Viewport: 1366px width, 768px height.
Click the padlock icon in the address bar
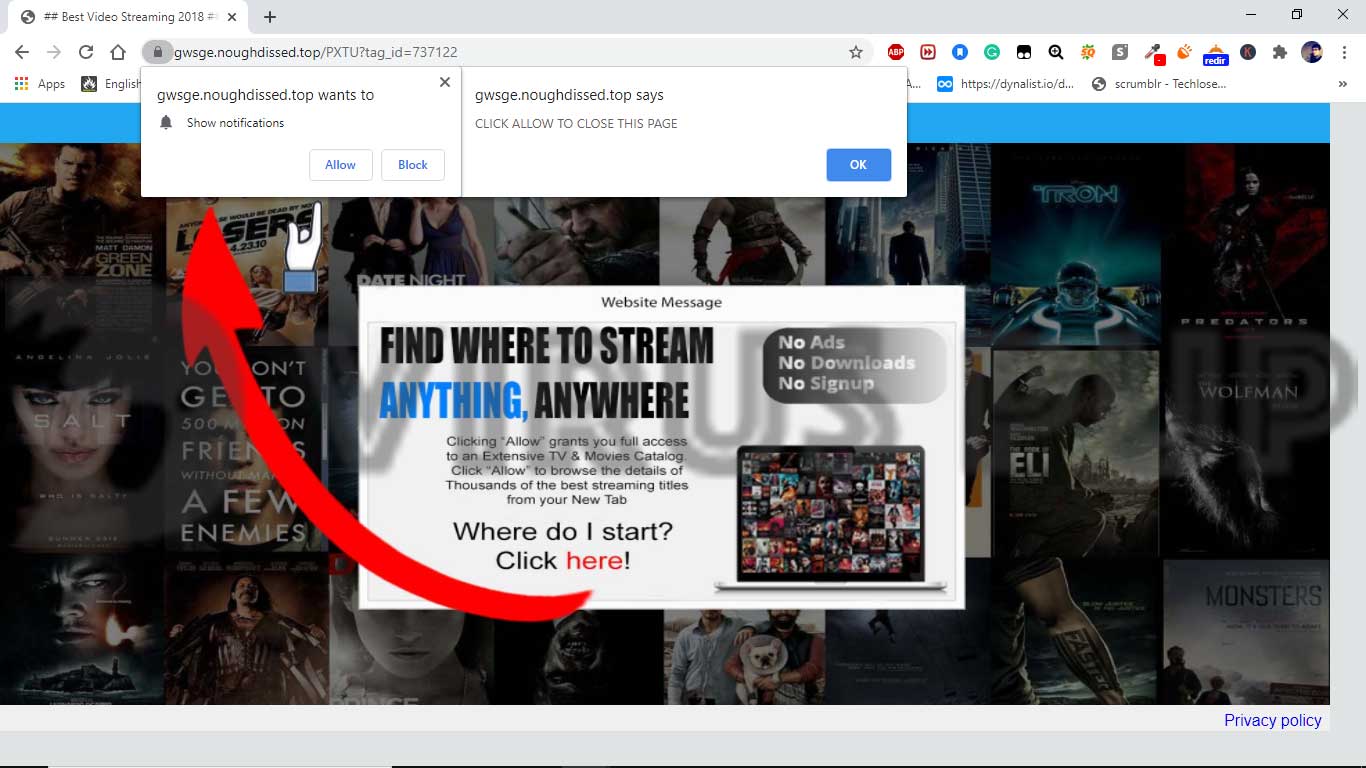click(157, 51)
